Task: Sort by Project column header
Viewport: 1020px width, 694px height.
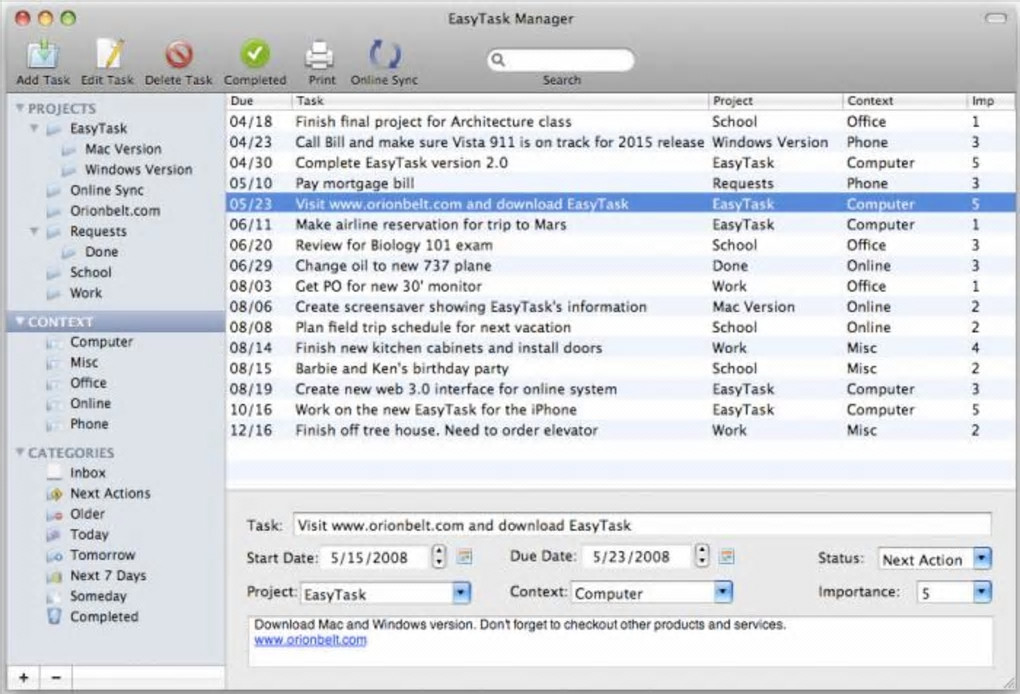Action: pos(775,101)
